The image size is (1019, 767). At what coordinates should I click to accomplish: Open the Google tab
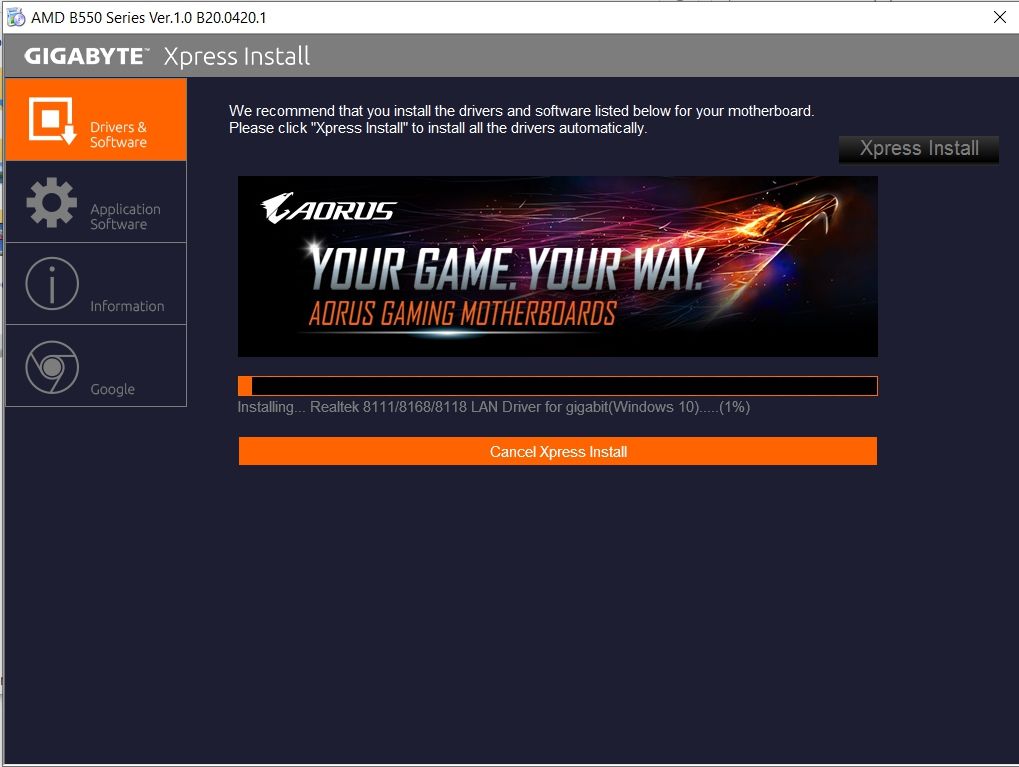click(96, 366)
